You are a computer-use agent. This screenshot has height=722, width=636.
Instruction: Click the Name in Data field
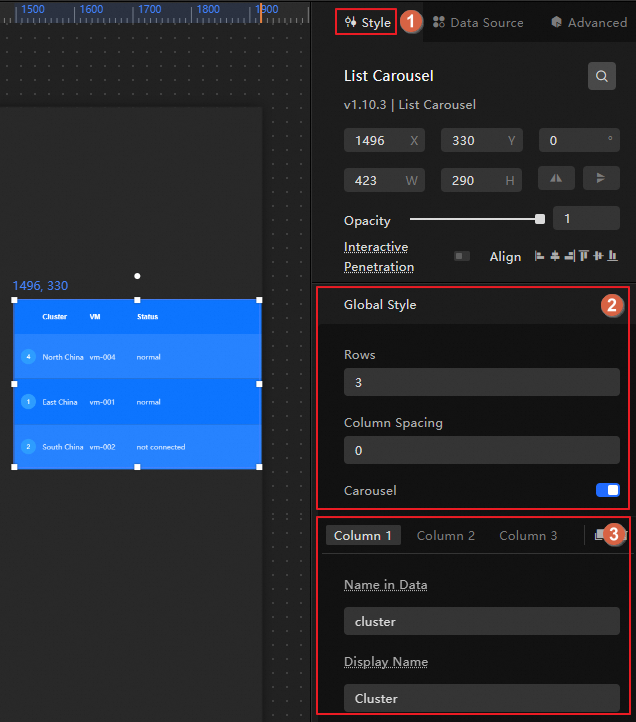tap(482, 621)
